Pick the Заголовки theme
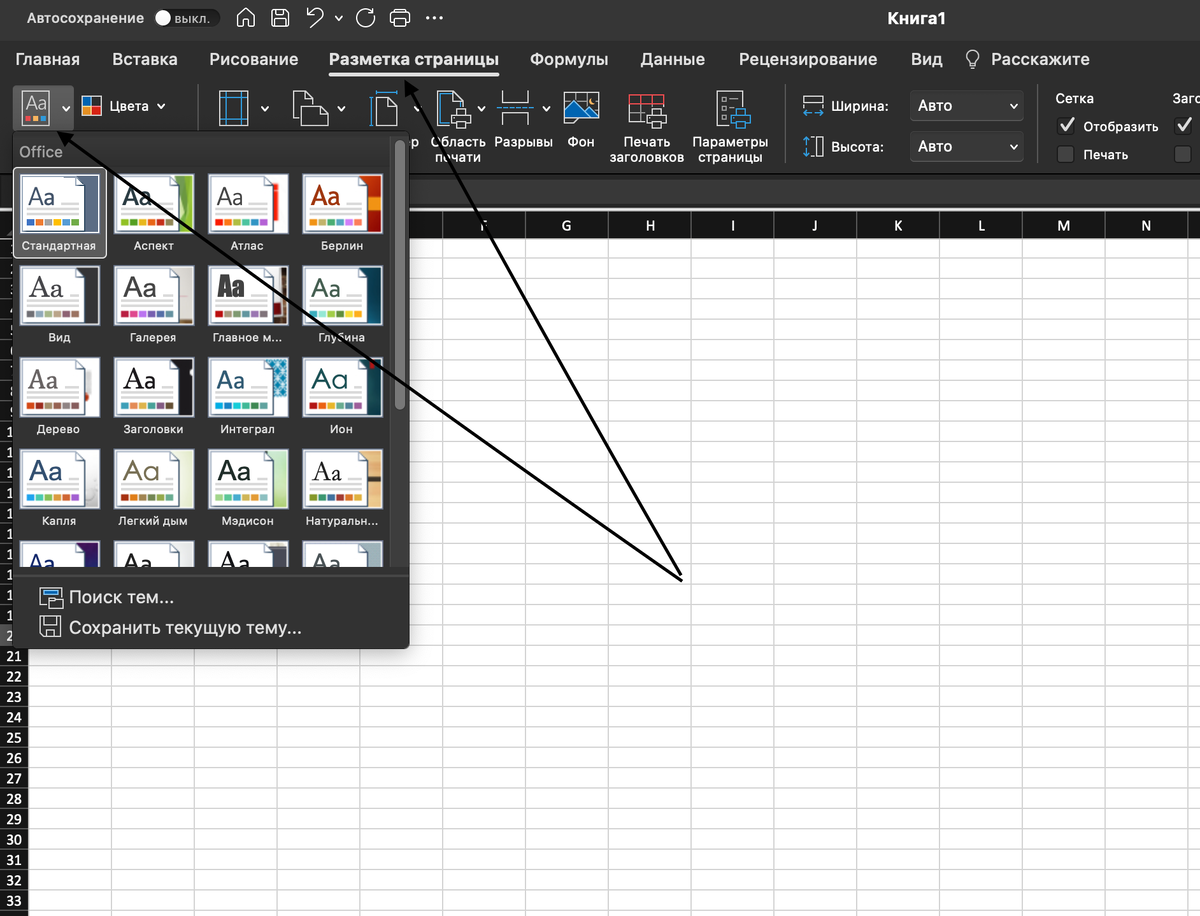This screenshot has height=916, width=1200. (x=153, y=397)
